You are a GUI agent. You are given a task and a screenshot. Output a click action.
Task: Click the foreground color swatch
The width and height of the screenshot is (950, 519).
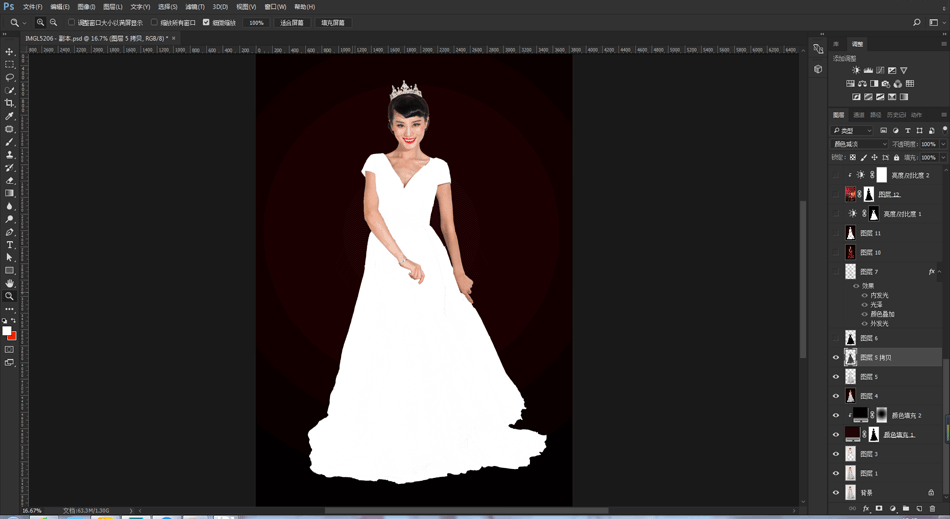(x=7, y=331)
